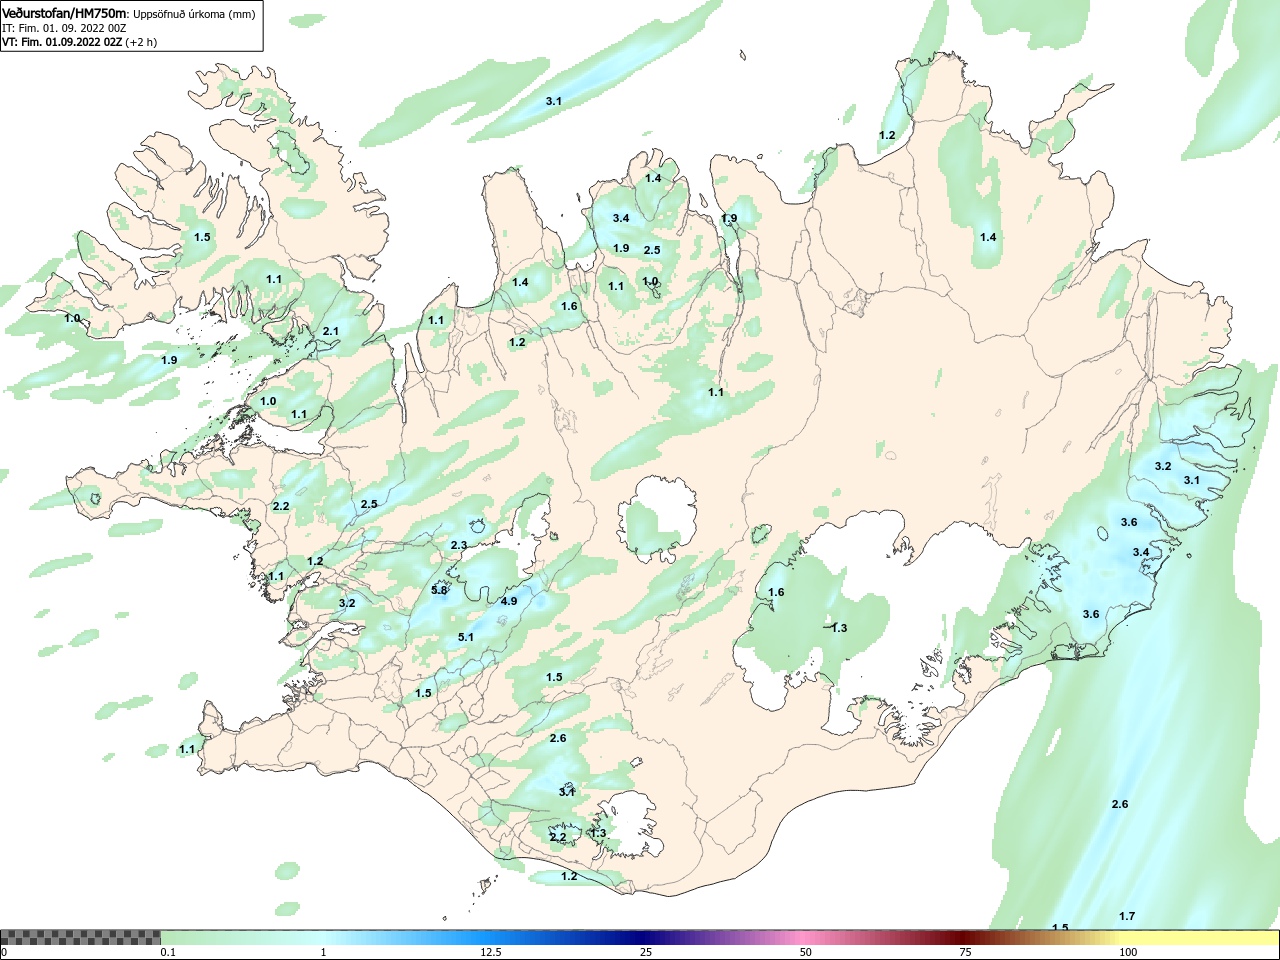Click the 0.1 label on the color scale
Image resolution: width=1280 pixels, height=960 pixels.
(x=168, y=952)
